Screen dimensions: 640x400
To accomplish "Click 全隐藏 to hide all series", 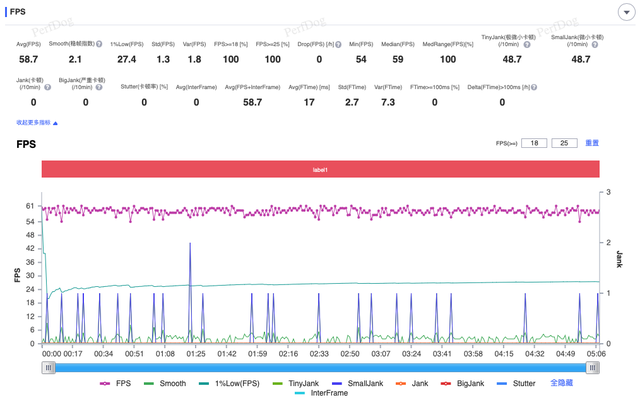I will (563, 383).
